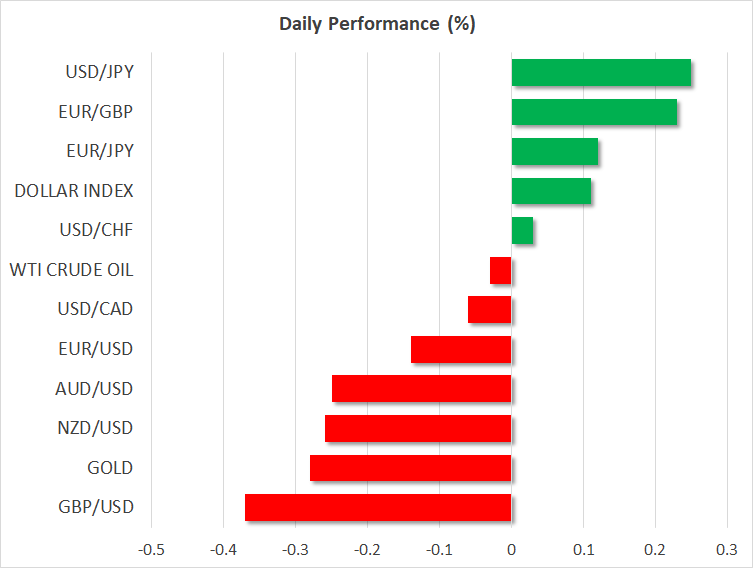
Task: Select the AUD/USD red bar
Action: pos(421,389)
